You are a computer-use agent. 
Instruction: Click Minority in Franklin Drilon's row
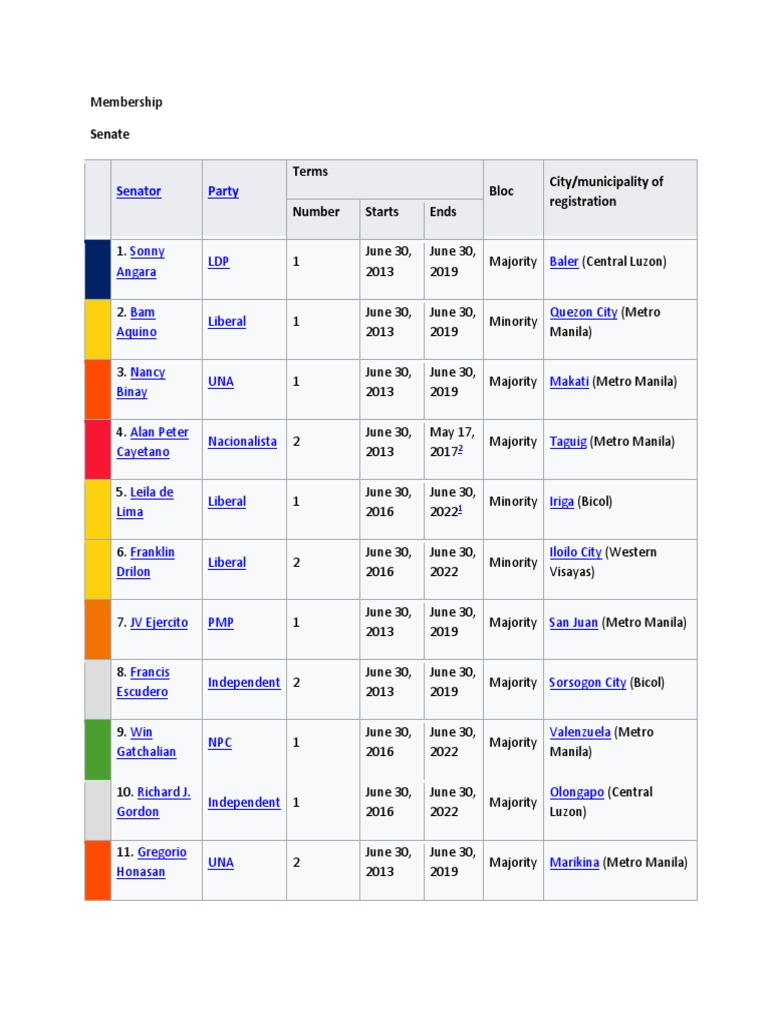point(513,562)
